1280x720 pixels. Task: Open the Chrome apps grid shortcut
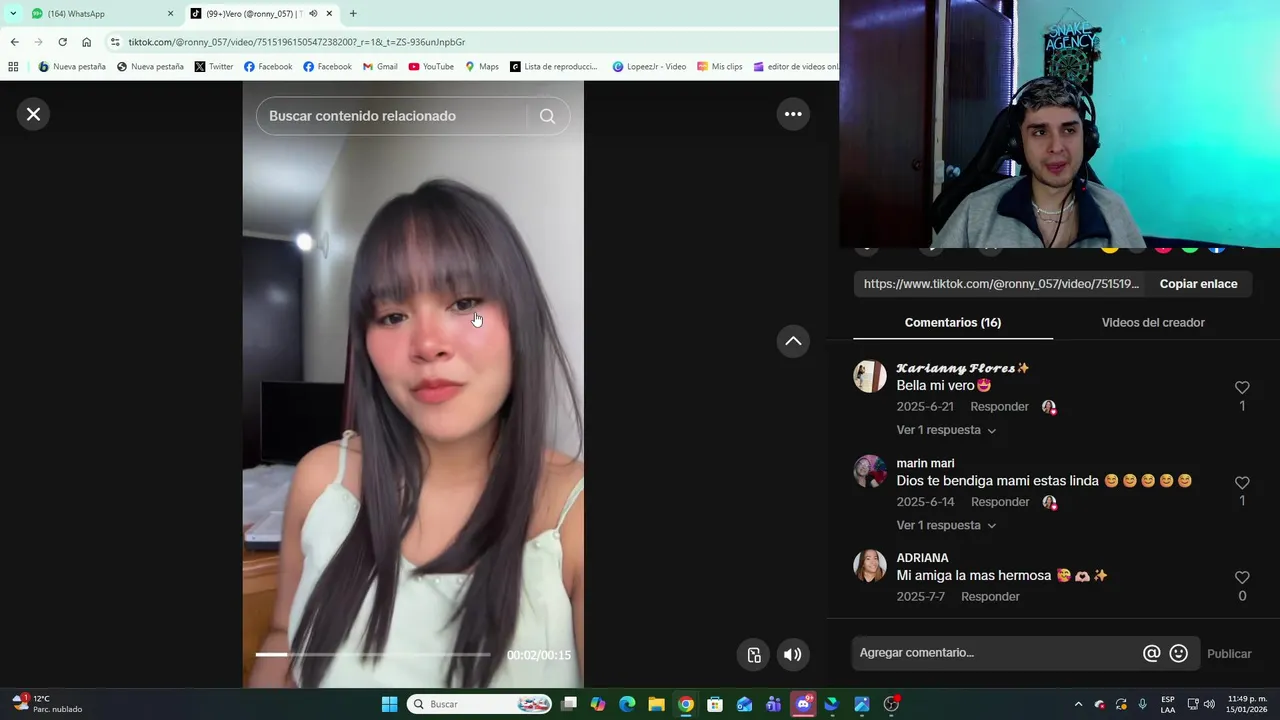pyautogui.click(x=13, y=67)
